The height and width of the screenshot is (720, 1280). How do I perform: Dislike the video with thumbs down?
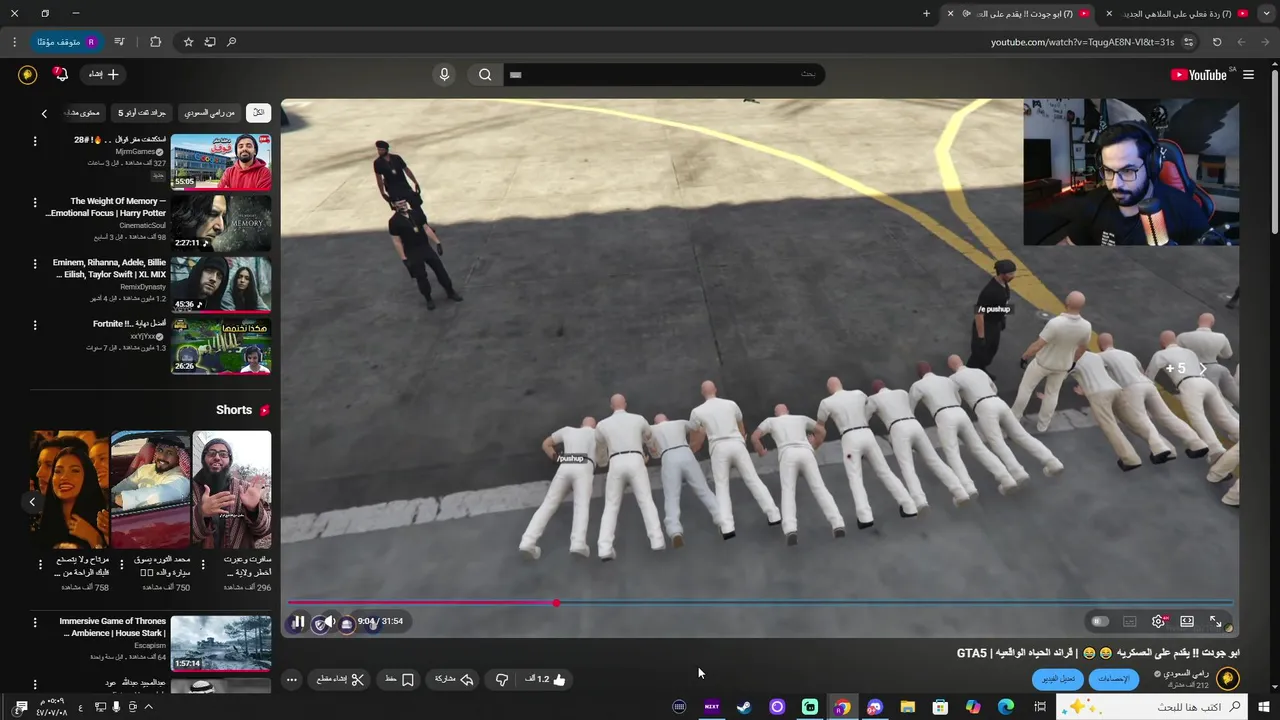click(502, 680)
